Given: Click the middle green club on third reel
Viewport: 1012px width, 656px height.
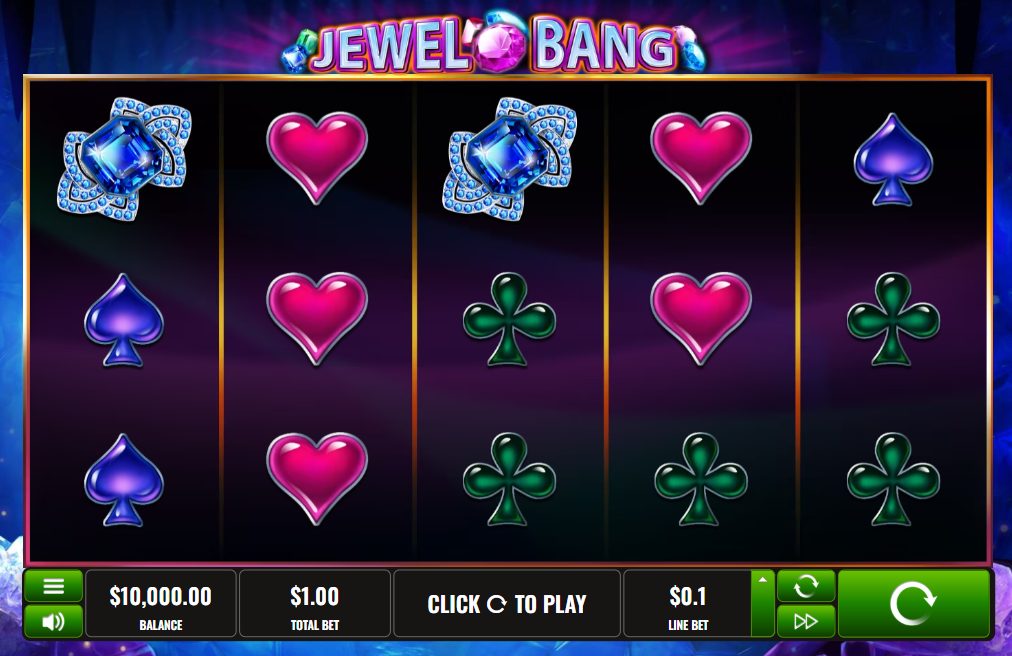Looking at the screenshot, I should (x=509, y=319).
